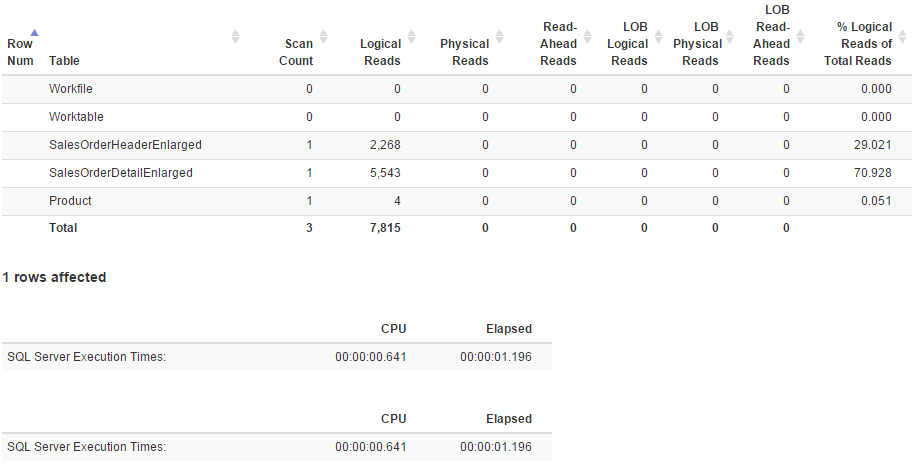The width and height of the screenshot is (918, 464).
Task: Click Read-Ahead Reads sort arrows
Action: click(x=587, y=36)
